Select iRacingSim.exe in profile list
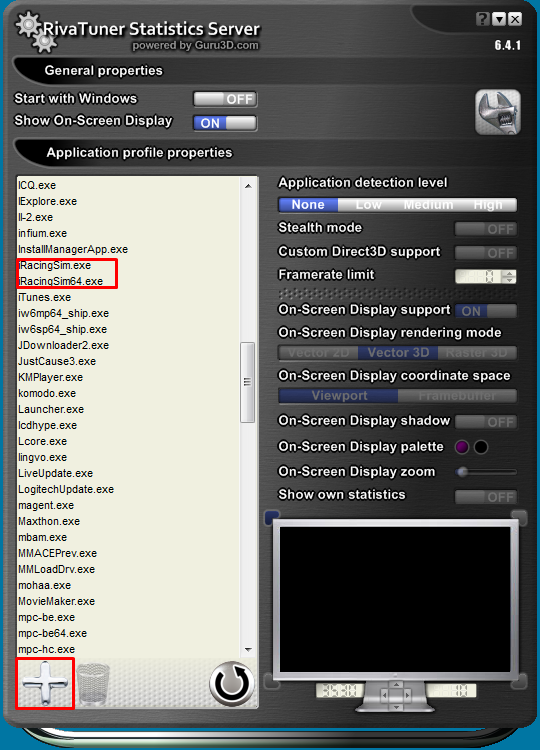540x750 pixels. (55, 265)
